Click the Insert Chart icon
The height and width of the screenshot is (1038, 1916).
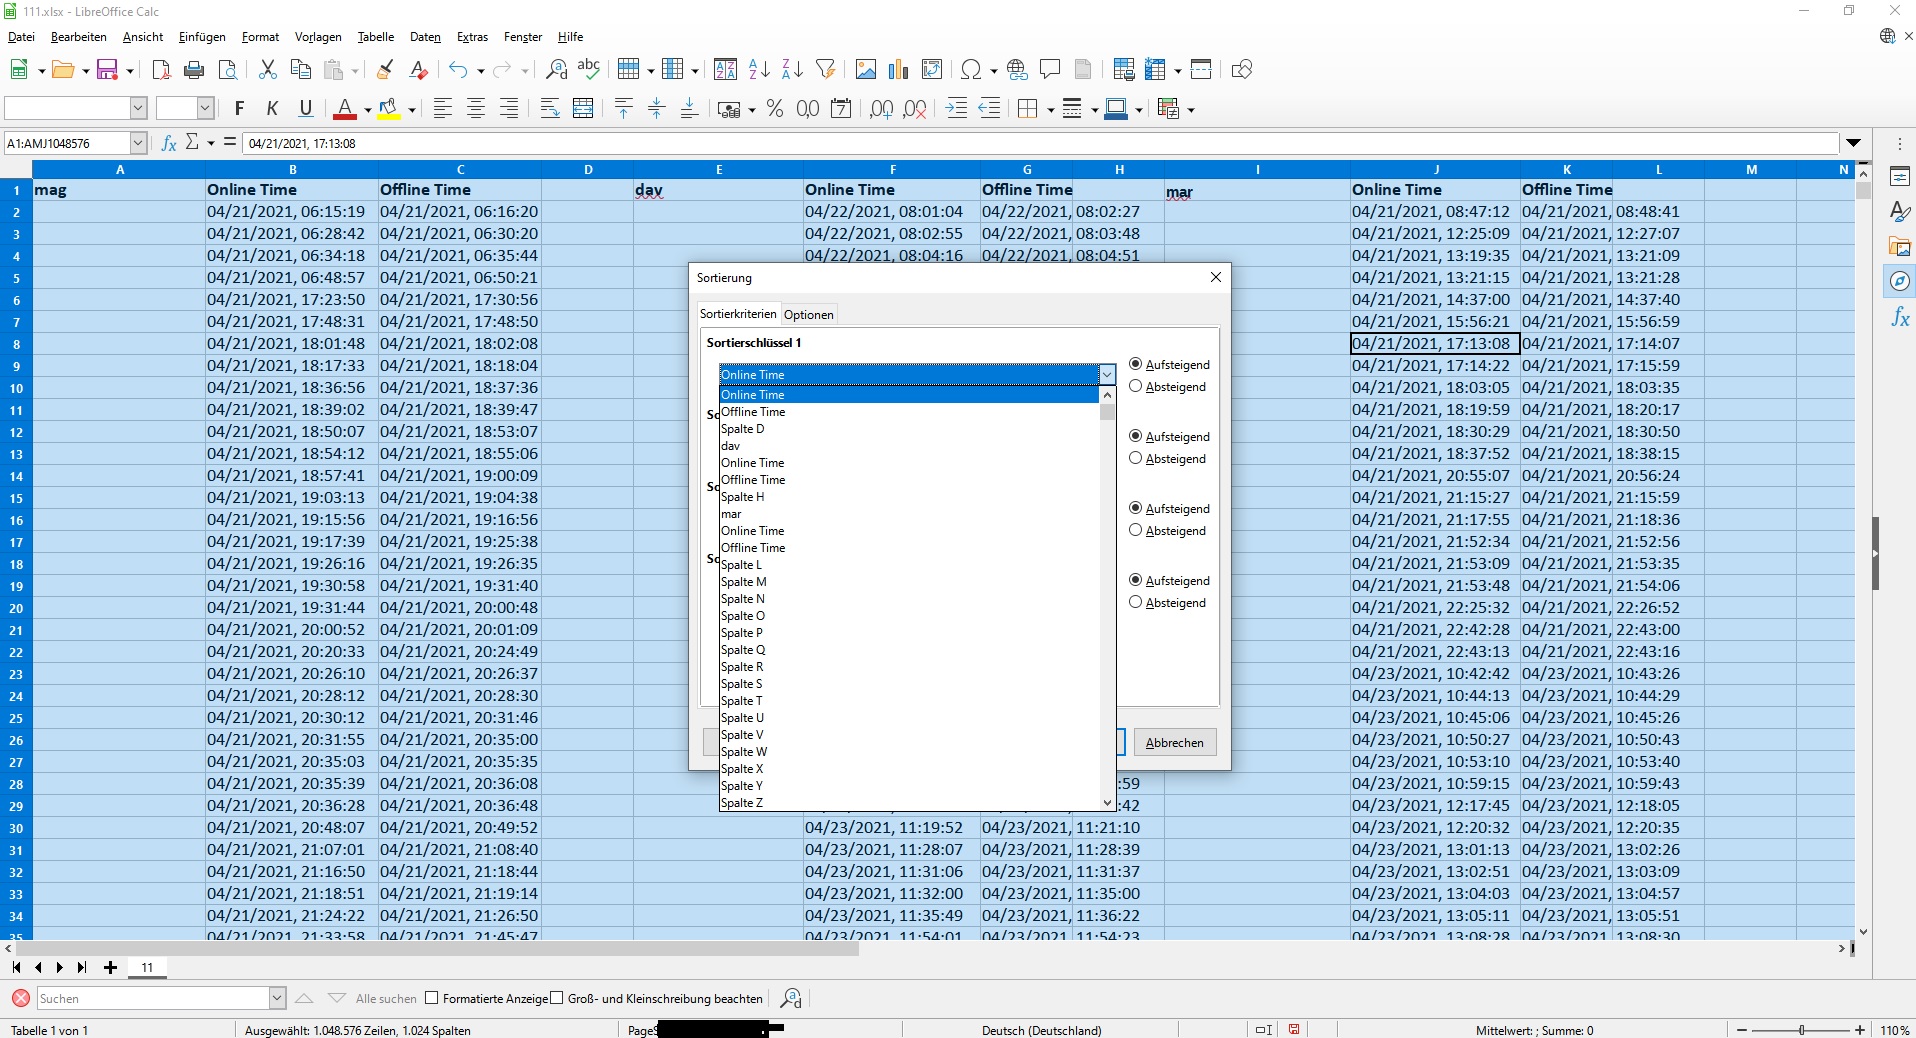(899, 70)
